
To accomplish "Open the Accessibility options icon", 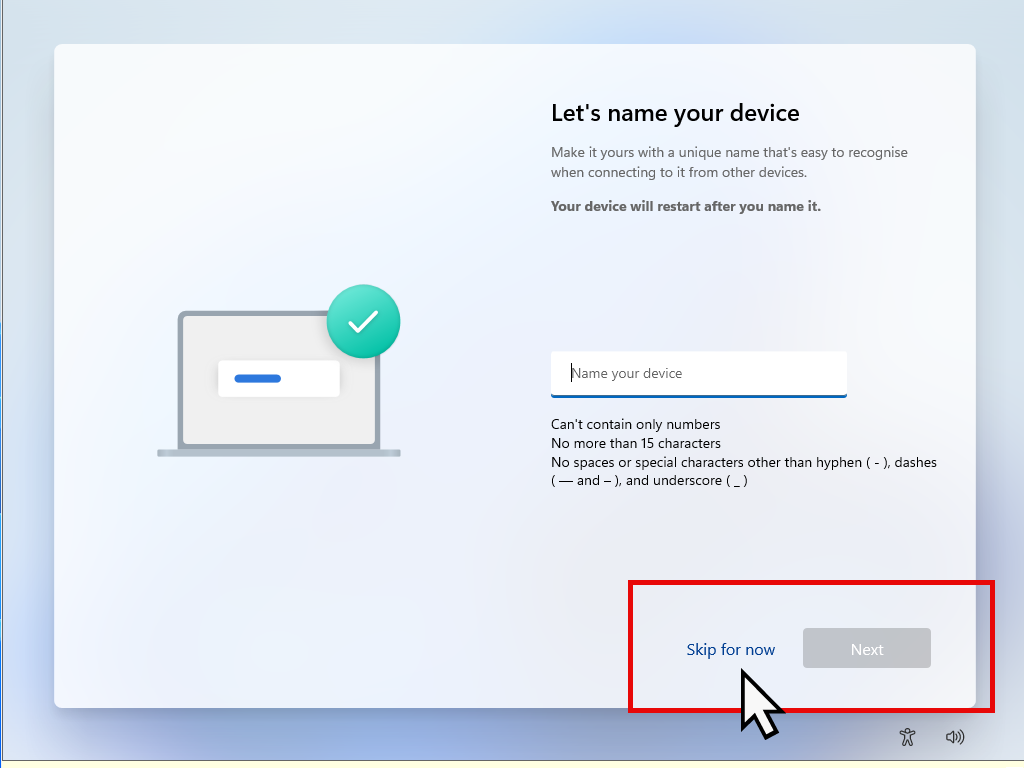I will (907, 737).
